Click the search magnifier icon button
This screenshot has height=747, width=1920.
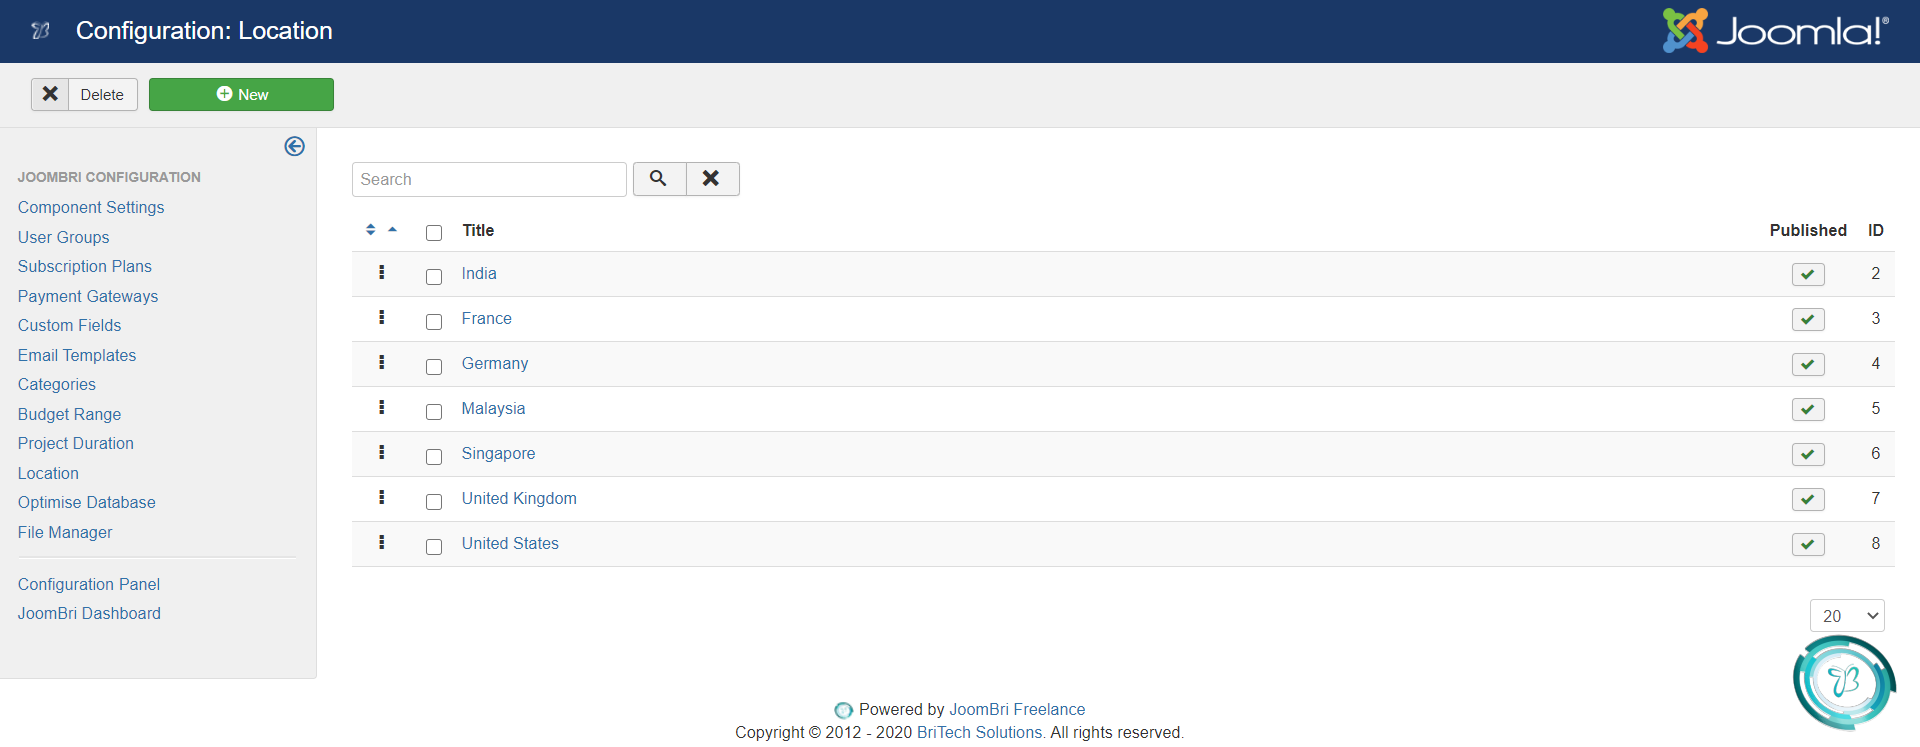659,179
